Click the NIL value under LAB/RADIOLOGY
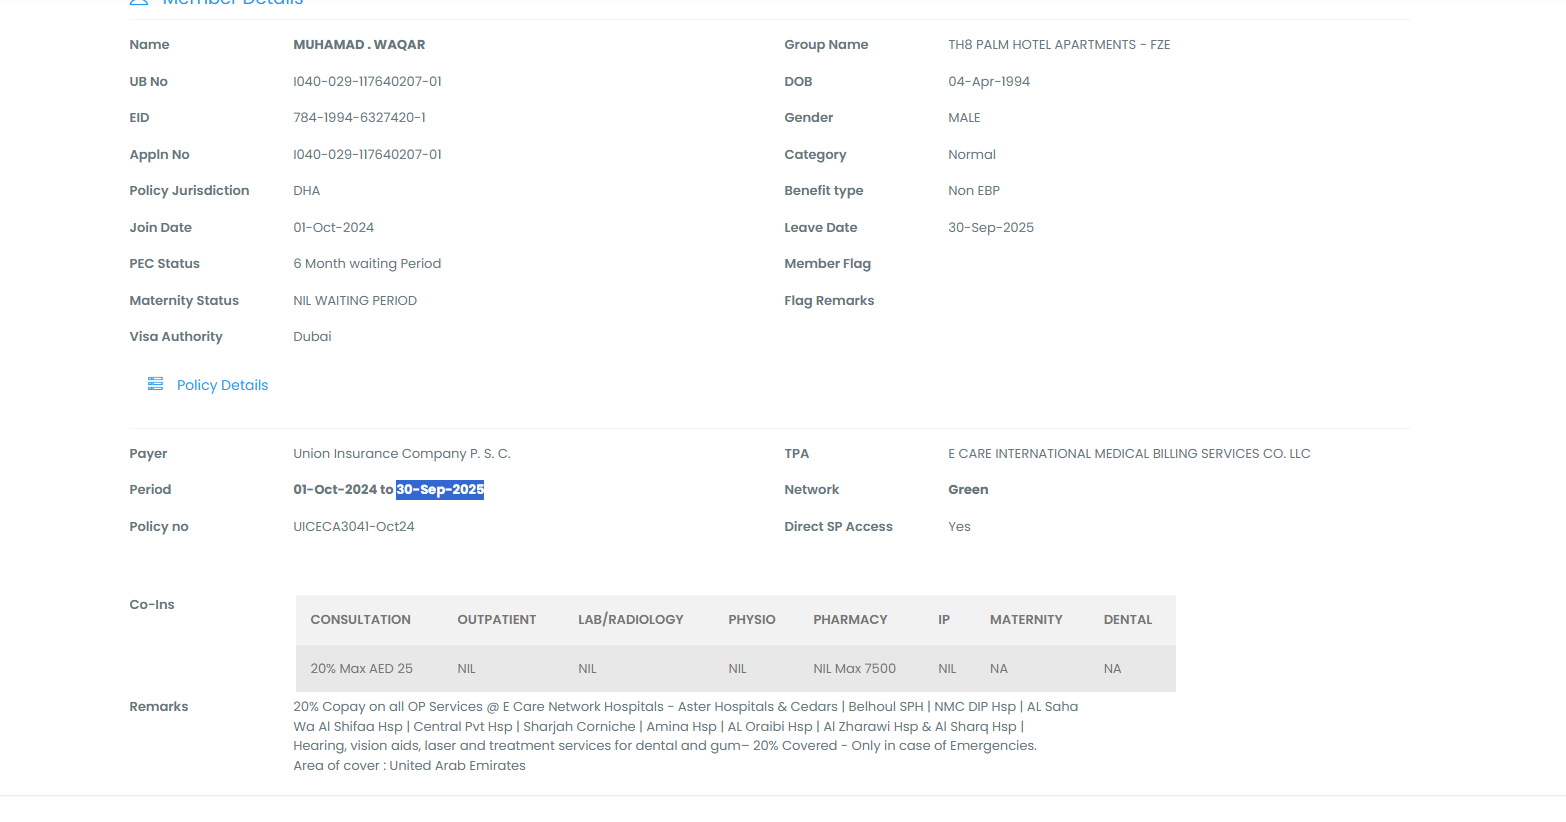 click(x=587, y=669)
